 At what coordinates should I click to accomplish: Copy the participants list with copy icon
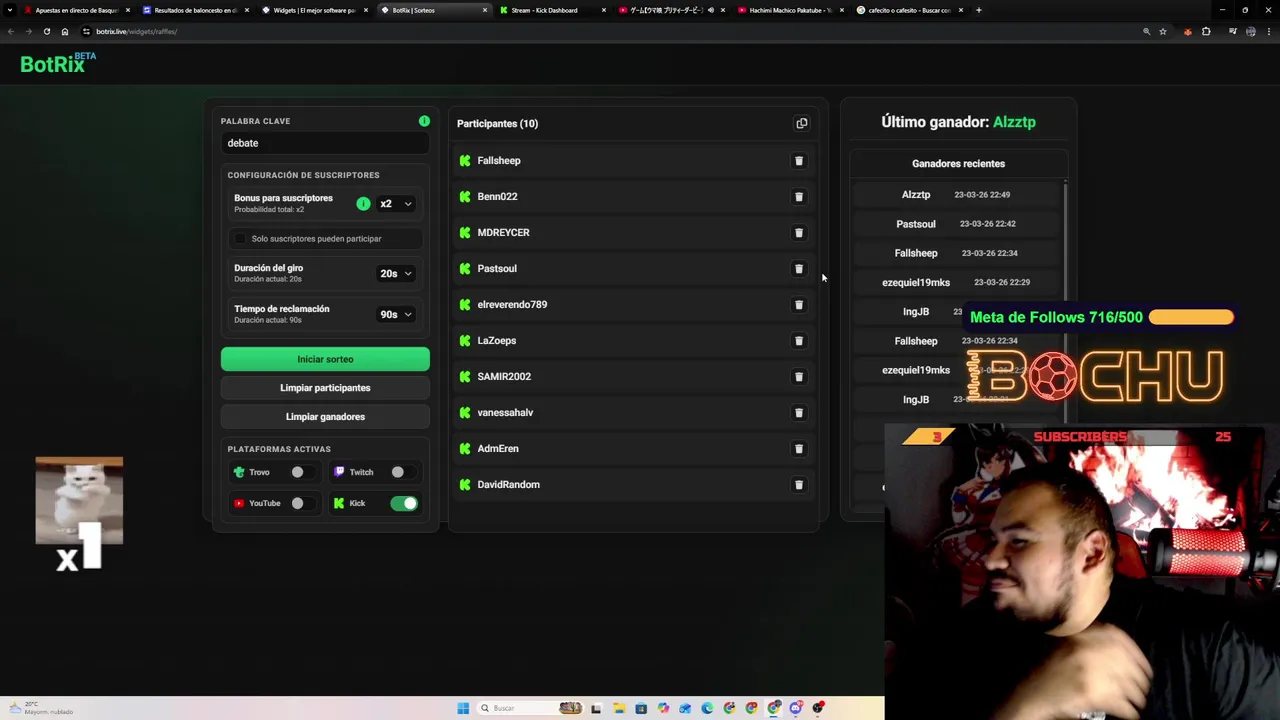tap(801, 123)
